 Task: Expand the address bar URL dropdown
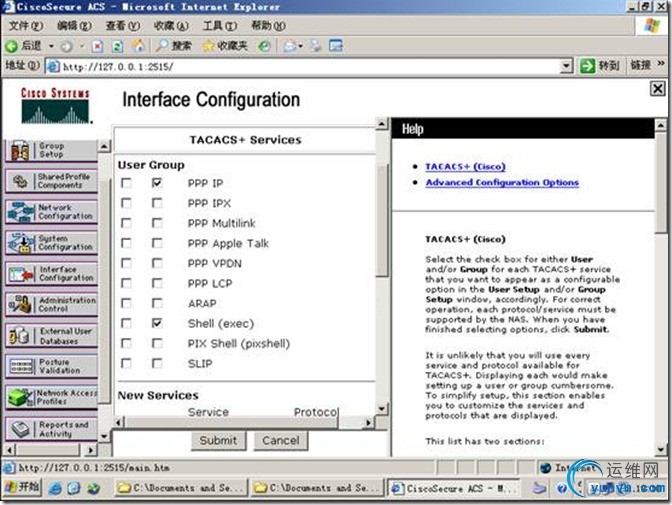tap(566, 67)
